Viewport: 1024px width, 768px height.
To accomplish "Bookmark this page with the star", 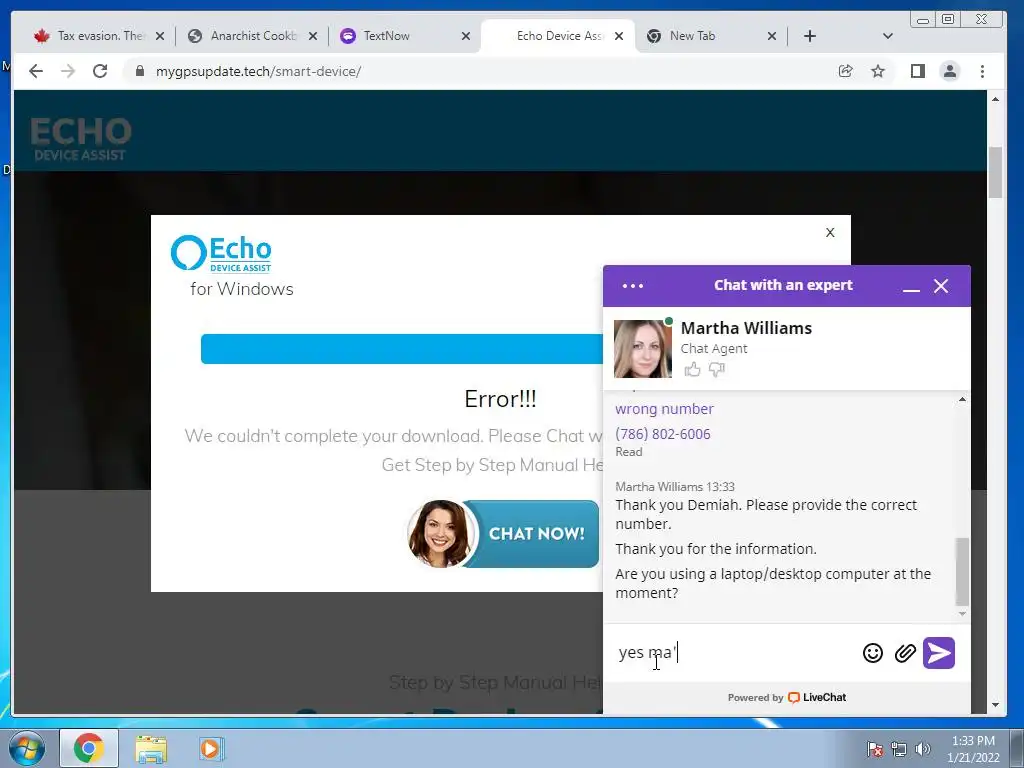I will tap(878, 71).
